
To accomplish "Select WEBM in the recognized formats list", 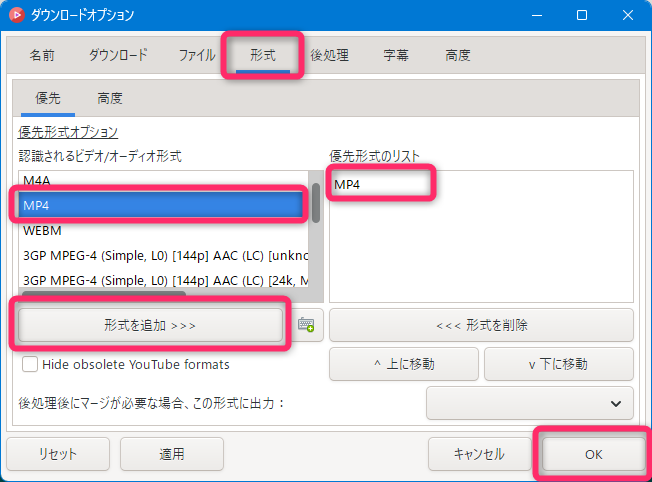I will [x=42, y=229].
